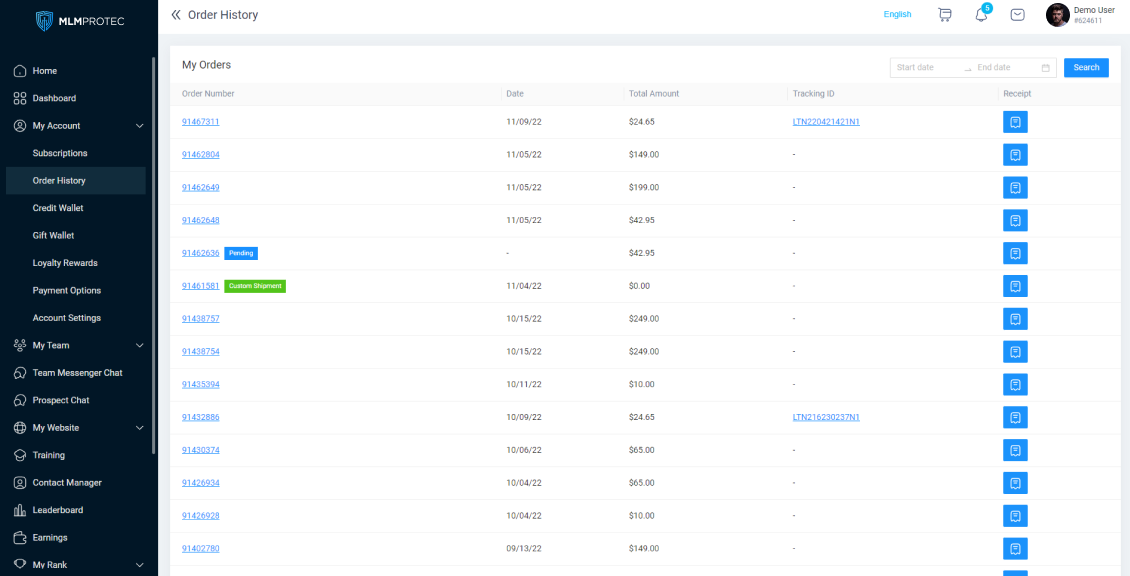The width and height of the screenshot is (1130, 576).
Task: View receipt for order 91462636
Action: [x=1015, y=253]
